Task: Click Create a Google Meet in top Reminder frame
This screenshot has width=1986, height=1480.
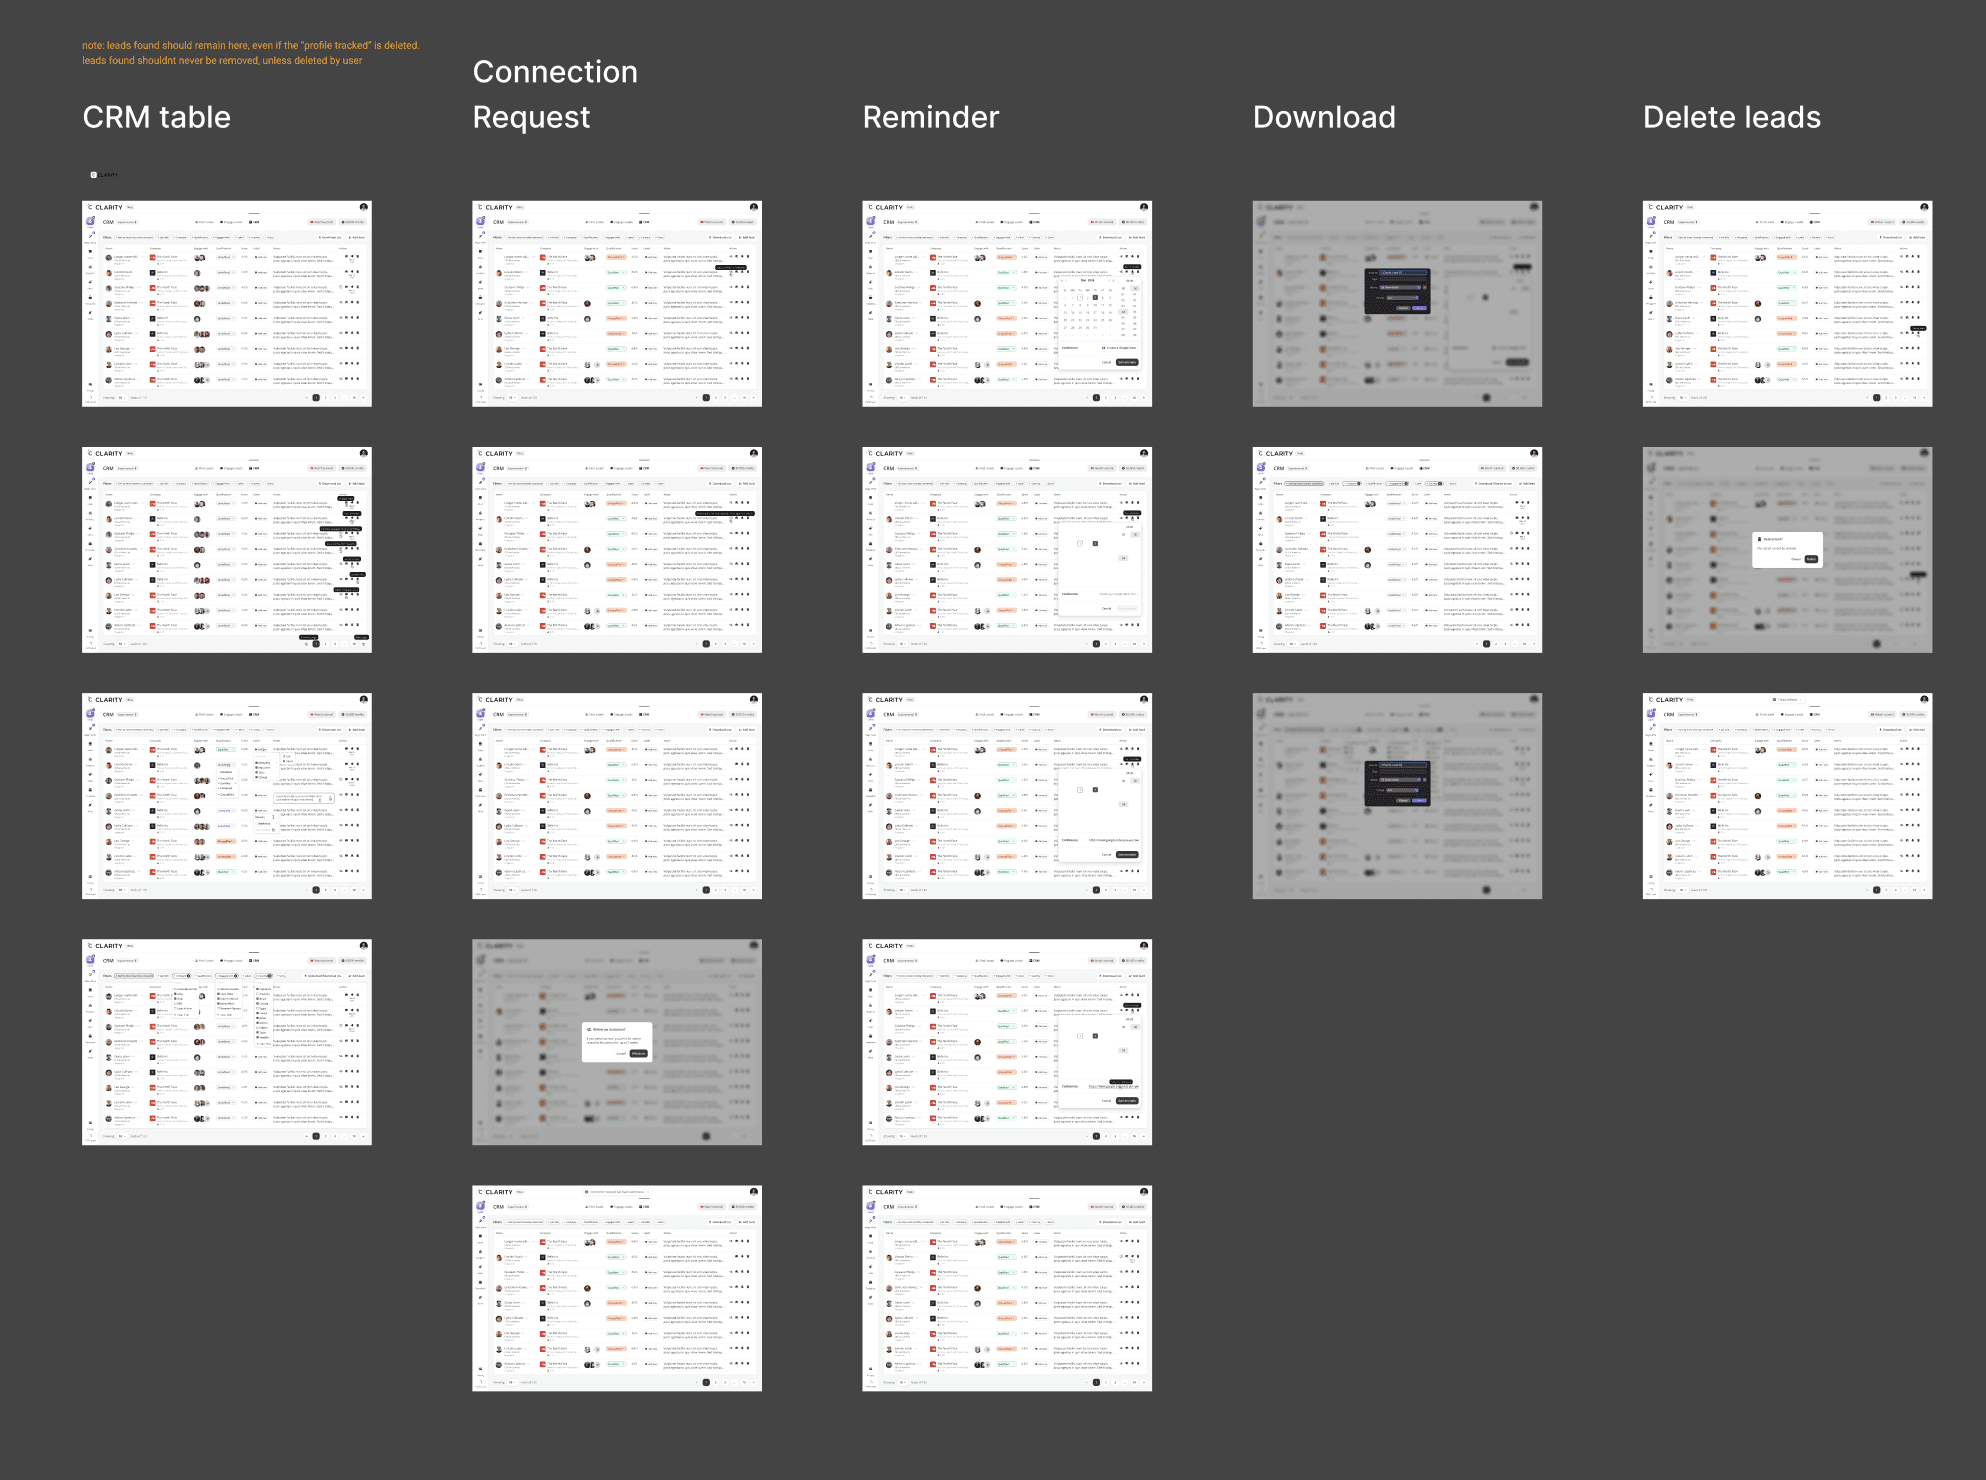Action: pyautogui.click(x=1119, y=348)
